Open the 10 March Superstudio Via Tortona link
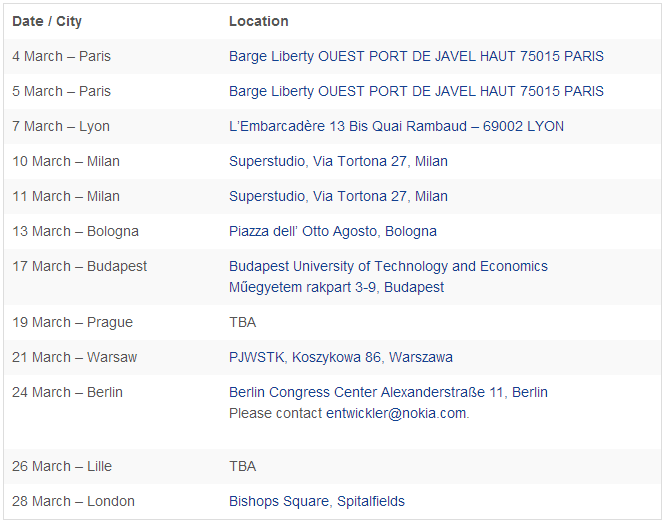Viewport: 665px width, 524px height. click(x=338, y=161)
